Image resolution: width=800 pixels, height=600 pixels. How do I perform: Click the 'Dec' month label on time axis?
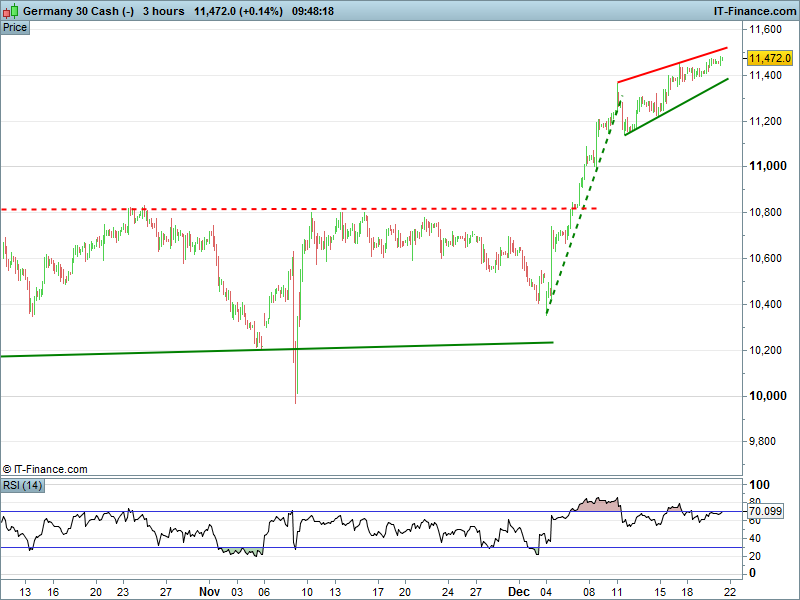(x=519, y=592)
